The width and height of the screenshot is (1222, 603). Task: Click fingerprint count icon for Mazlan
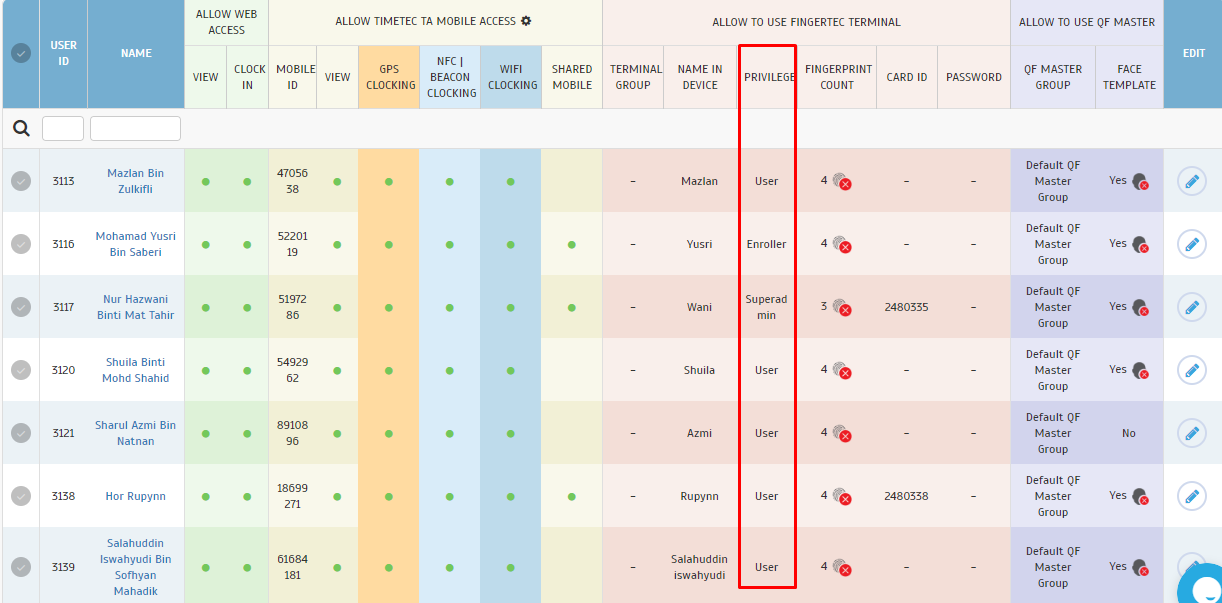tap(840, 181)
